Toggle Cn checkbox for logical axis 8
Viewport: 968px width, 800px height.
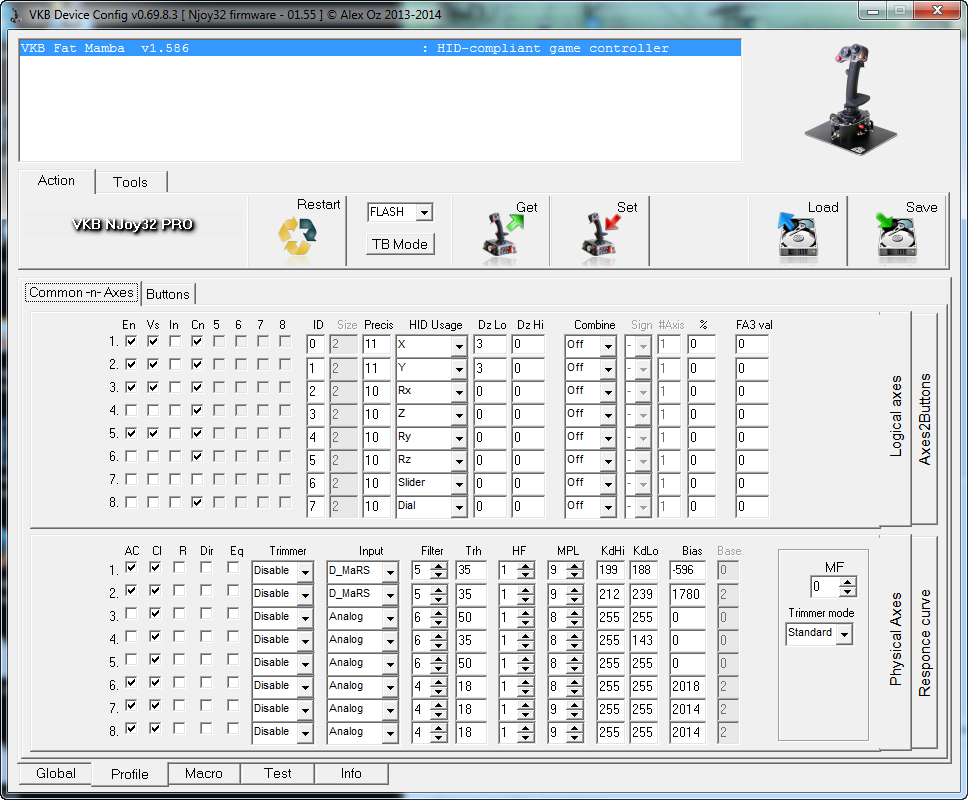(x=197, y=502)
